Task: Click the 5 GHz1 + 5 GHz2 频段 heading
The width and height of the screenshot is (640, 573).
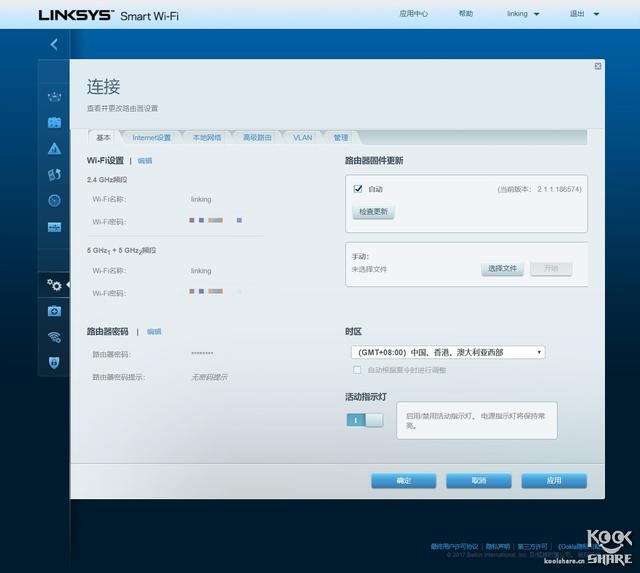Action: pos(121,250)
